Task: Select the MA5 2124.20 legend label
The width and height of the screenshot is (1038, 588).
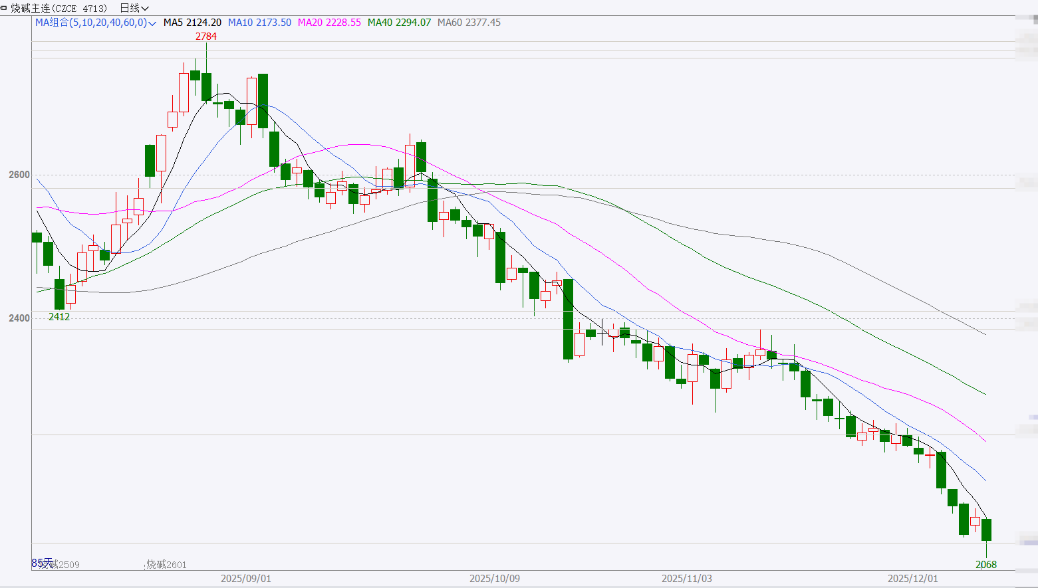Action: click(x=192, y=22)
